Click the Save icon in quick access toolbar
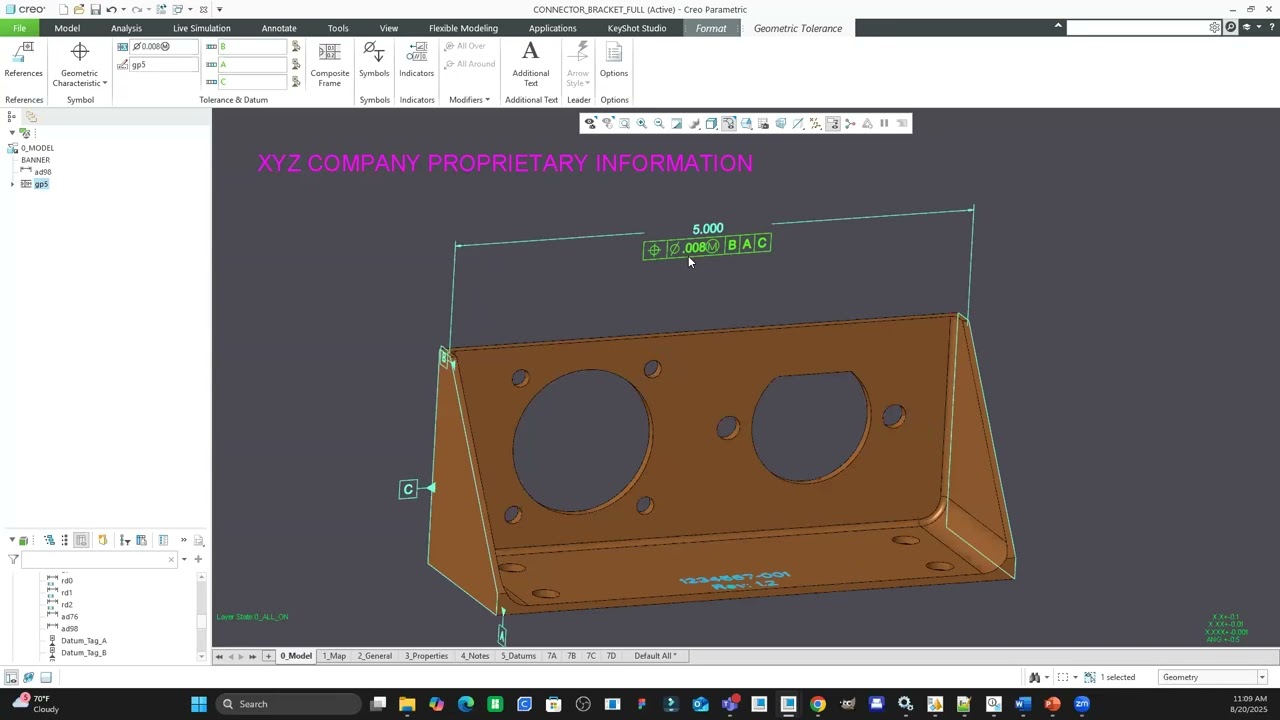Screen dimensions: 1280x720 click(x=95, y=9)
